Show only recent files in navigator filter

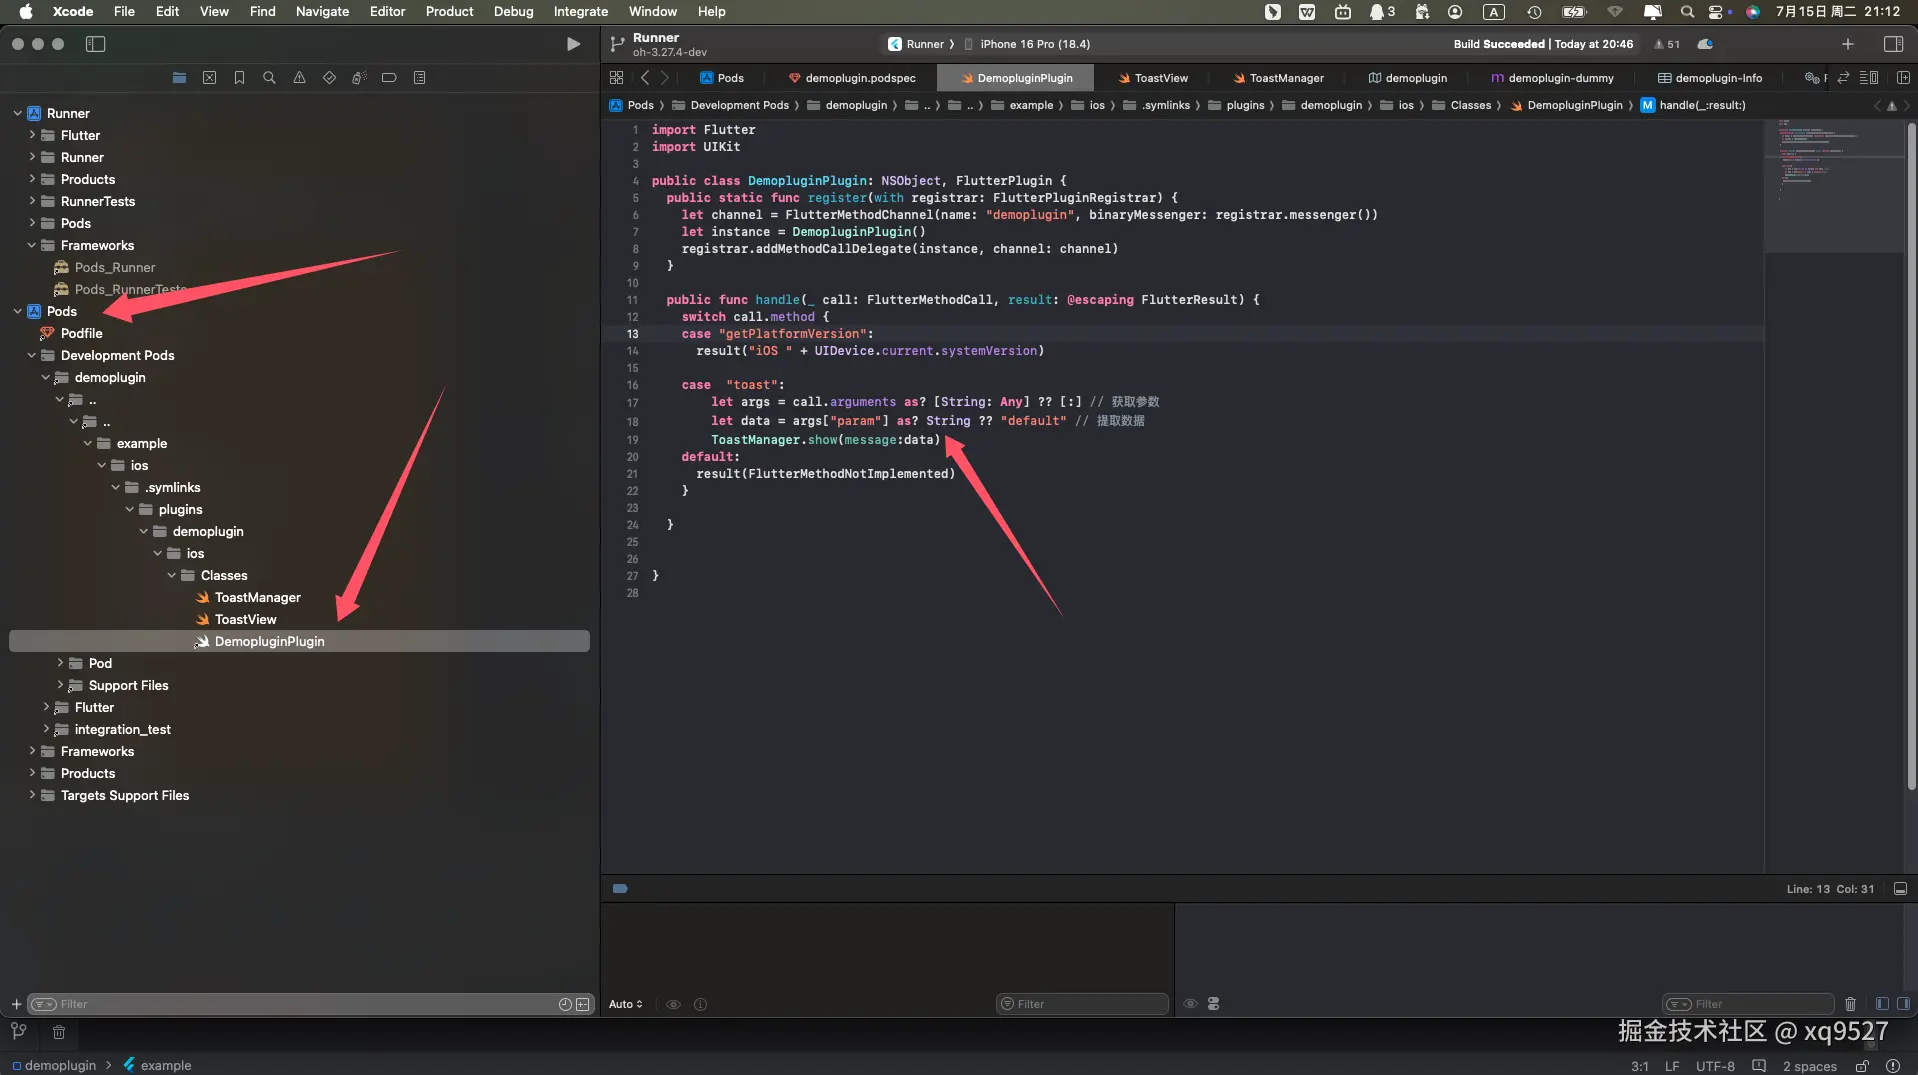pos(565,1004)
